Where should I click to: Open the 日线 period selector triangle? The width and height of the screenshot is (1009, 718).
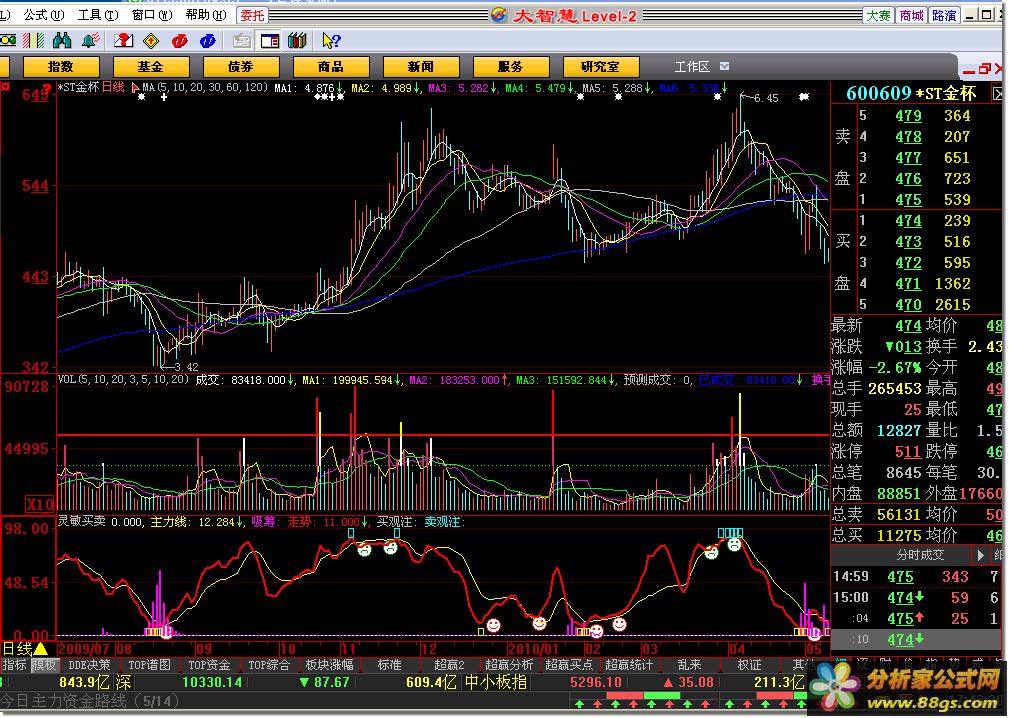[40, 649]
